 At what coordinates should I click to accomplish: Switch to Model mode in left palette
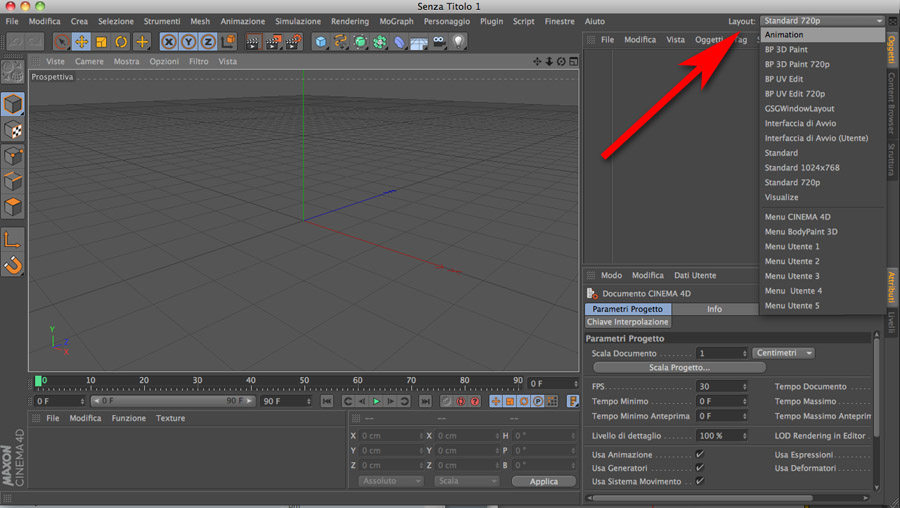pos(13,104)
